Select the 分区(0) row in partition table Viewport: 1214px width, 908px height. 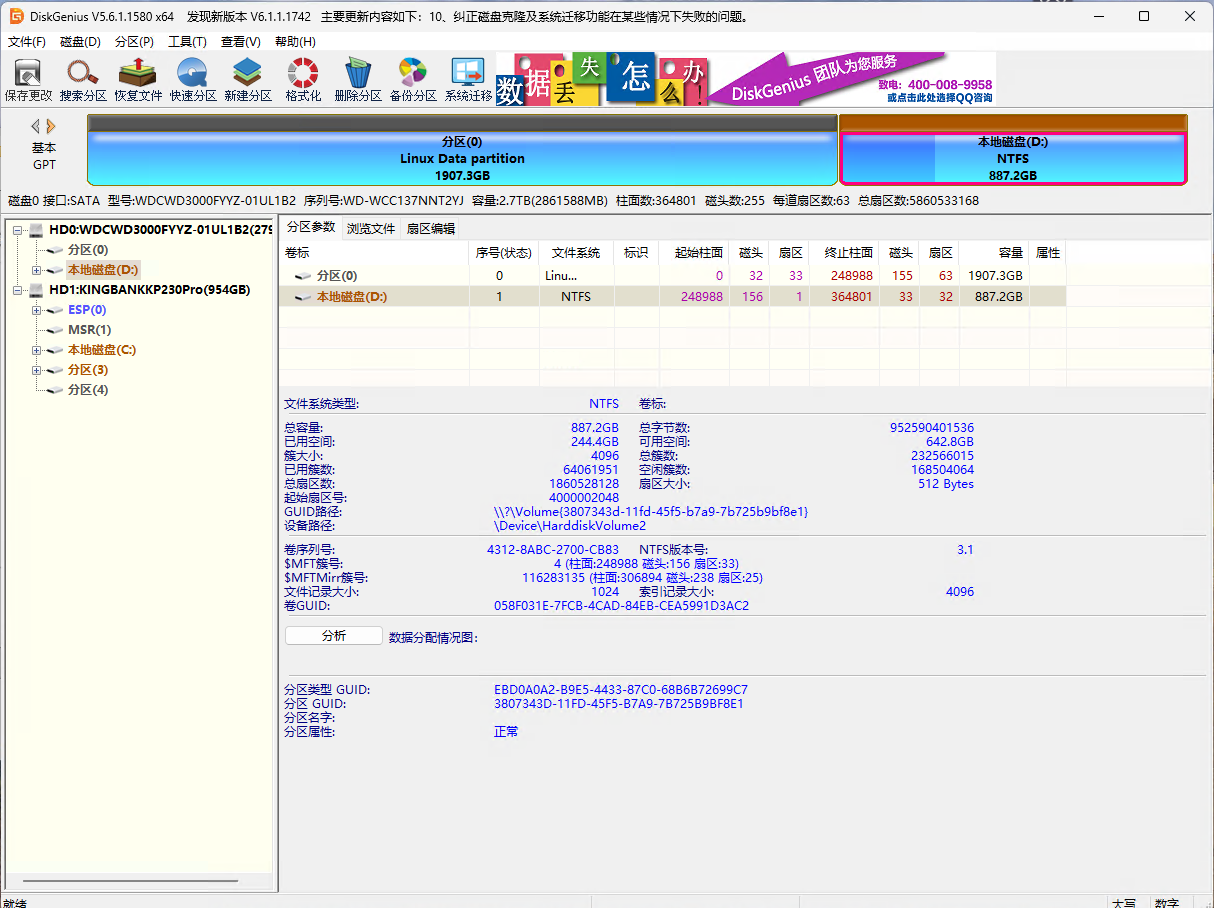click(337, 275)
